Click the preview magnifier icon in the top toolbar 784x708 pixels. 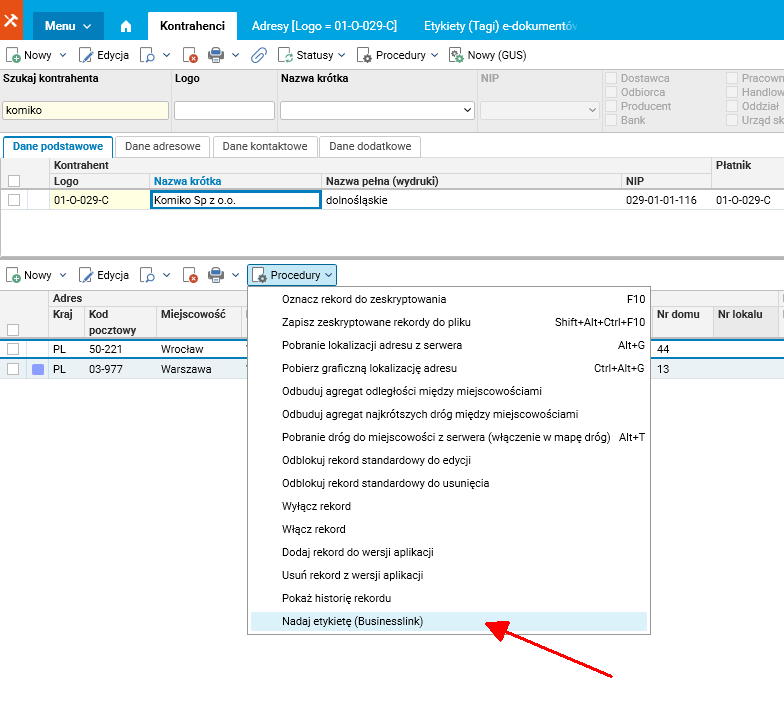coord(147,55)
